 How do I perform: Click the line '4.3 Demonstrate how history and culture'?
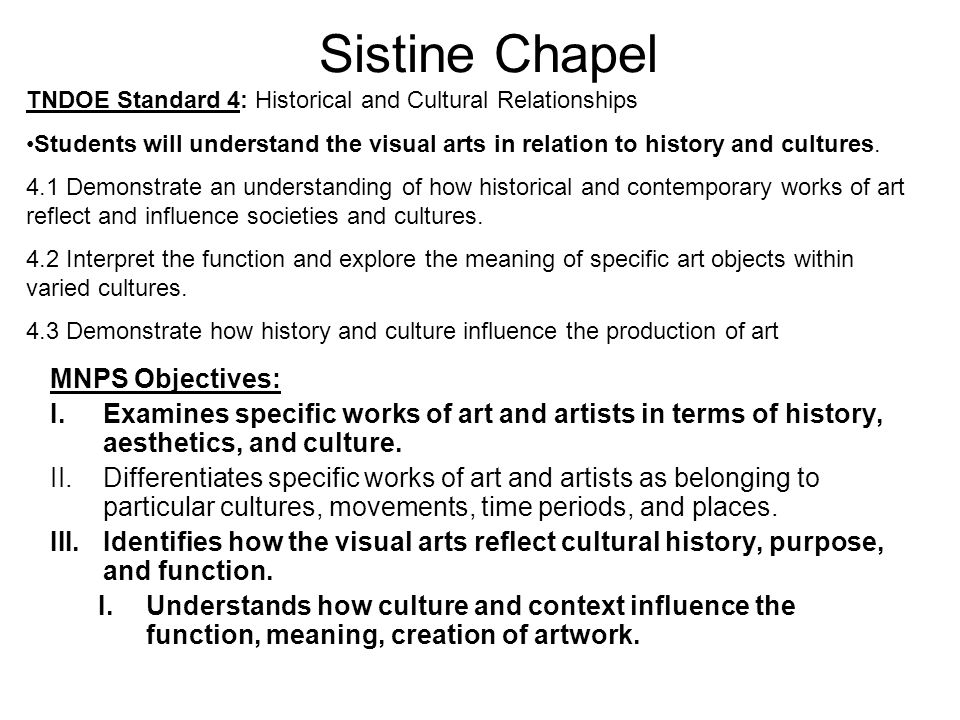(x=402, y=331)
